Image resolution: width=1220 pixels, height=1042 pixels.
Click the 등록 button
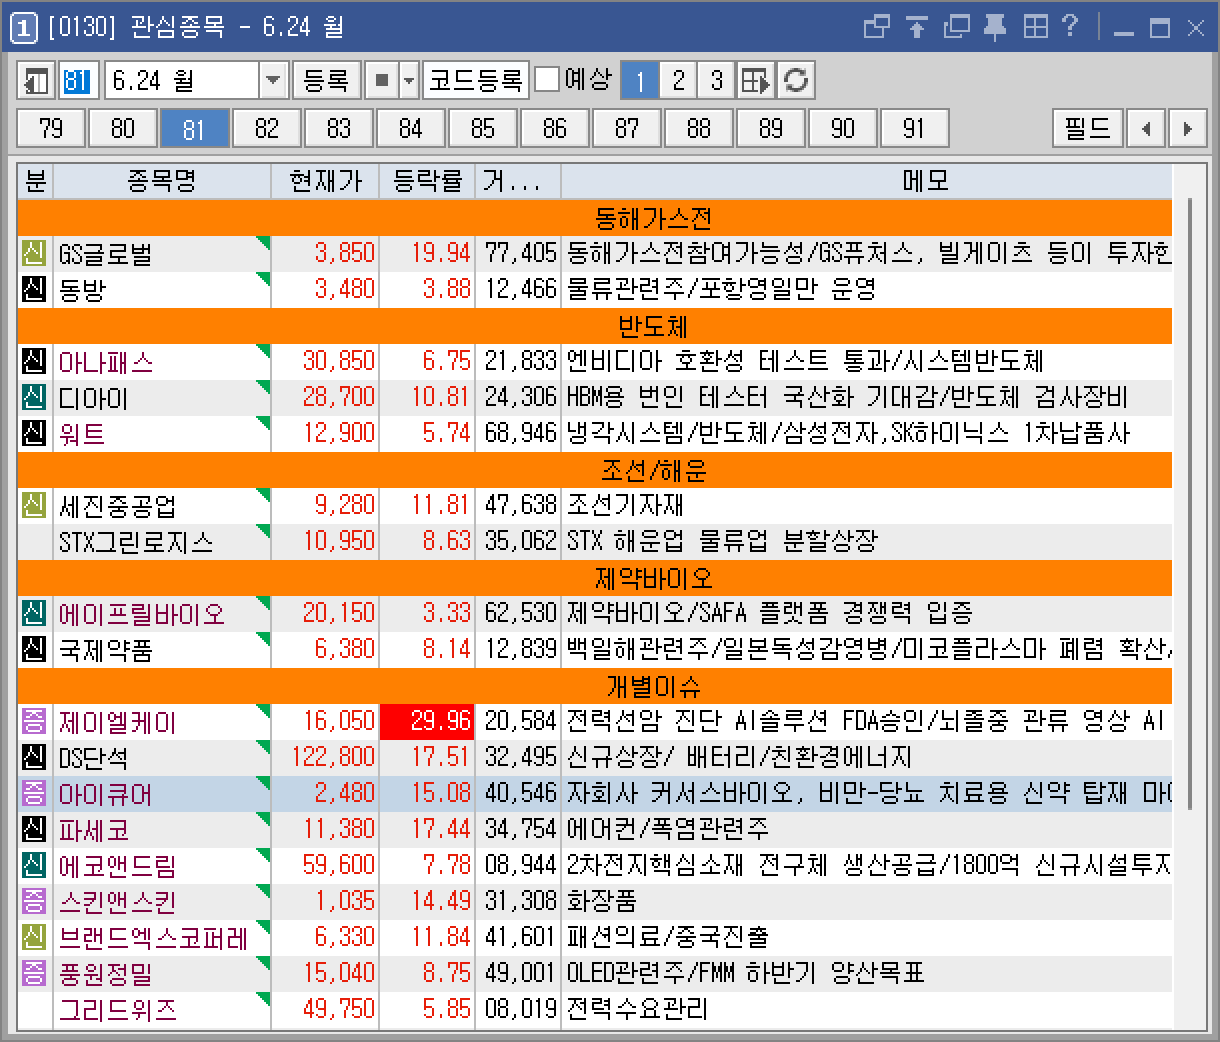[325, 80]
